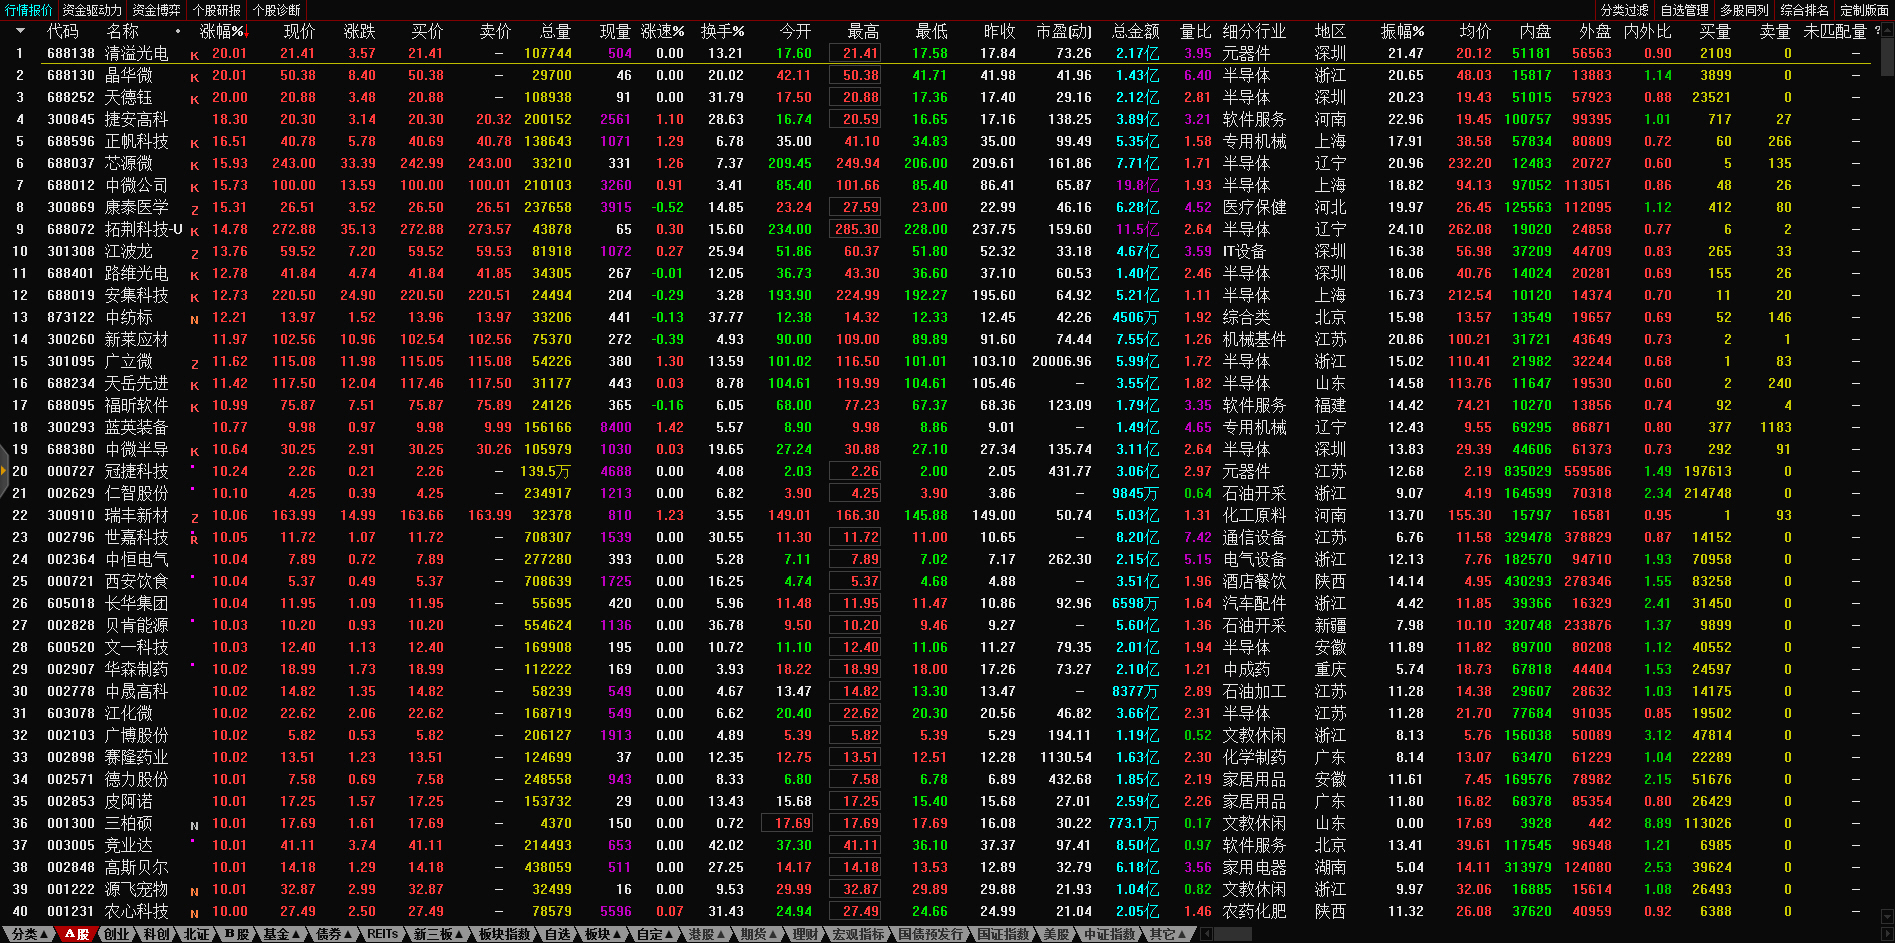
Task: Click the N marker icon beside 中纺标
Action: point(194,319)
